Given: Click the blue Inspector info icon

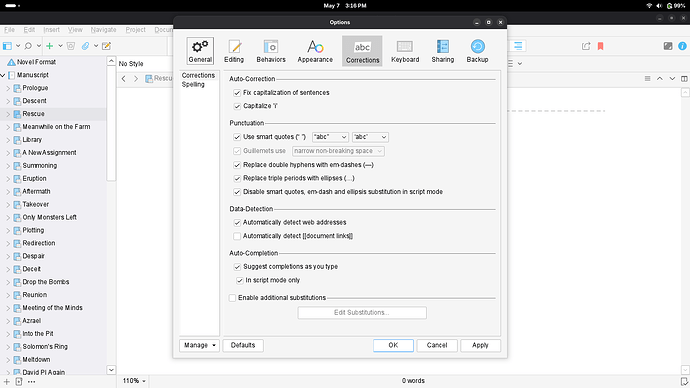Looking at the screenshot, I should click(682, 46).
